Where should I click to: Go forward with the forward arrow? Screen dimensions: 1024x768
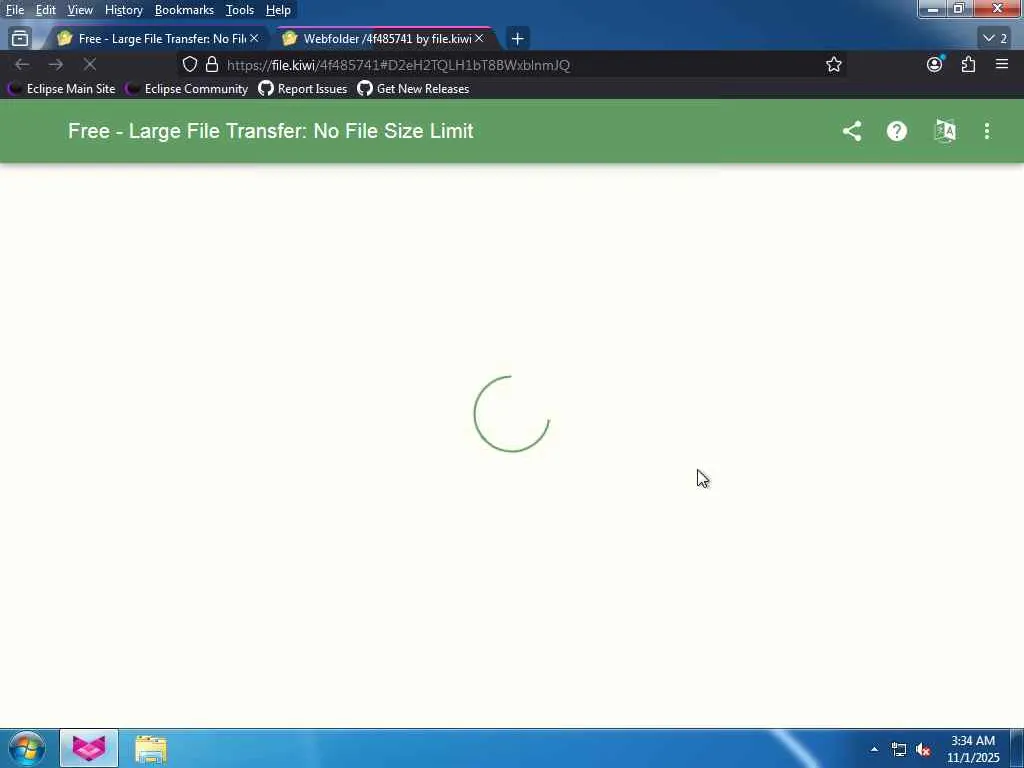56,65
